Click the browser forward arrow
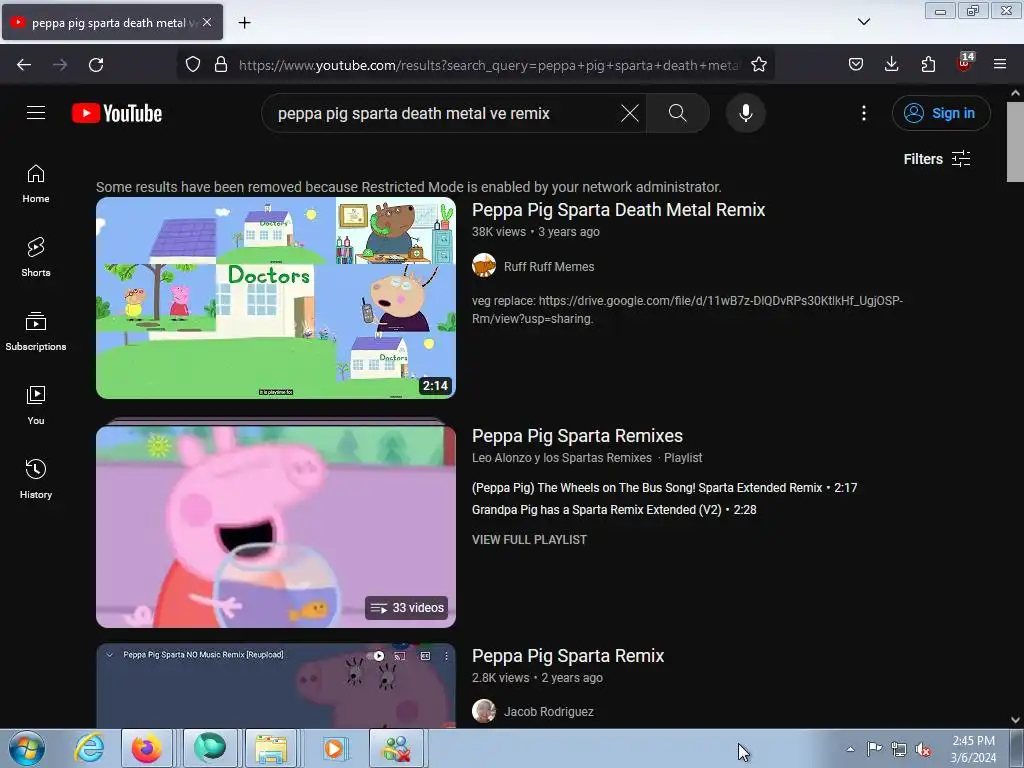Image resolution: width=1024 pixels, height=768 pixels. tap(60, 65)
